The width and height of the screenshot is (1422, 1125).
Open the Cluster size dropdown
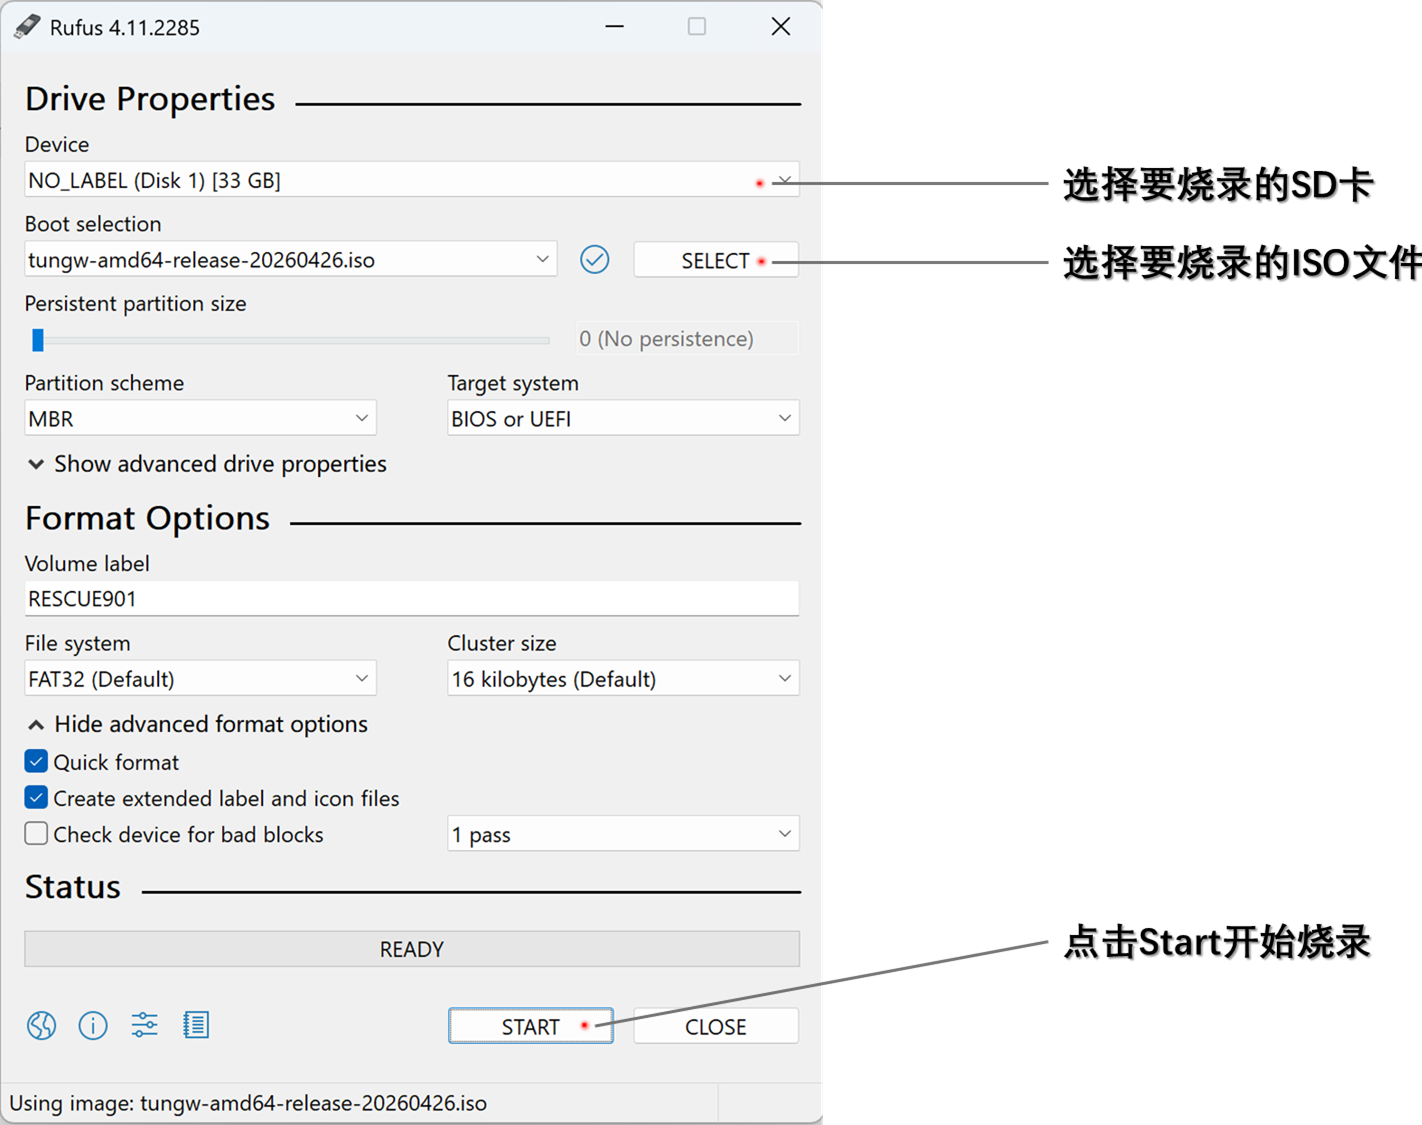[x=623, y=679]
